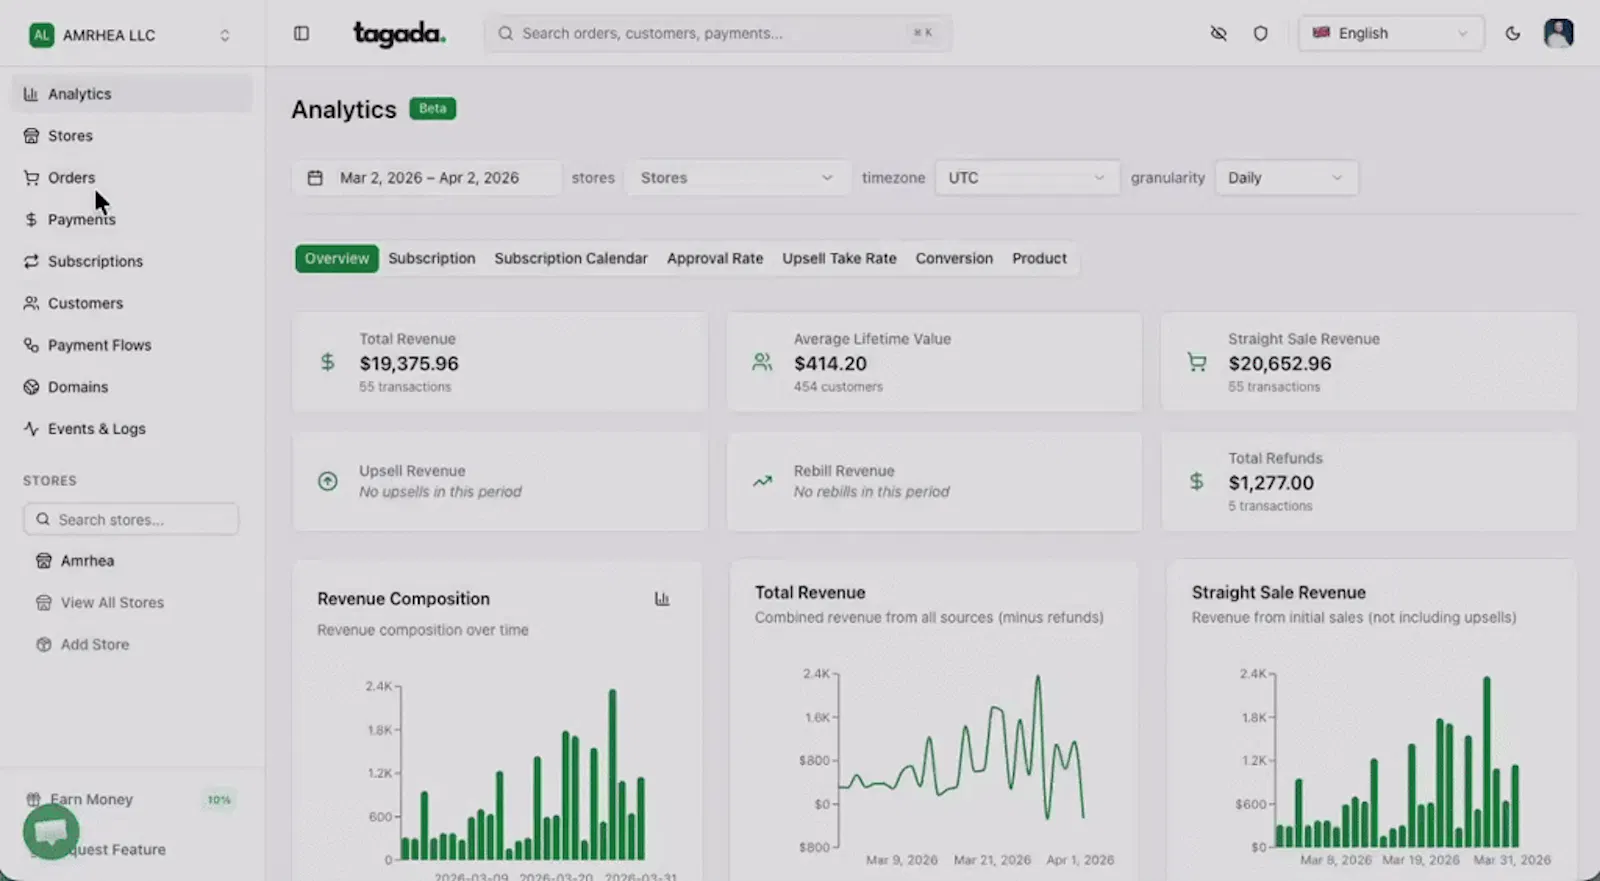This screenshot has height=881, width=1600.
Task: Click the Add Store plus icon
Action: coord(43,645)
